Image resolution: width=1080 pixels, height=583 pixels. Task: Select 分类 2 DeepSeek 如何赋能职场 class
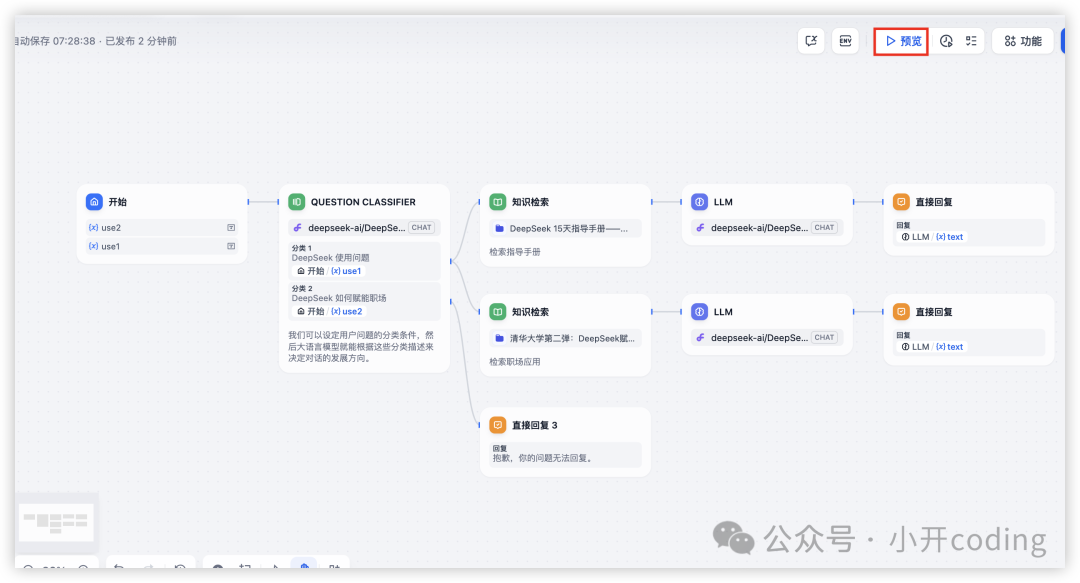tap(364, 300)
